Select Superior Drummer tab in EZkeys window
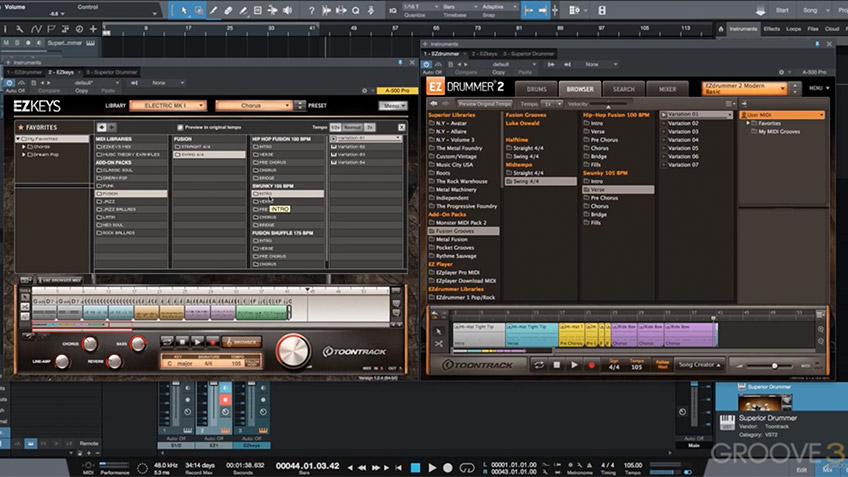Viewport: 848px width, 477px height. click(x=112, y=72)
